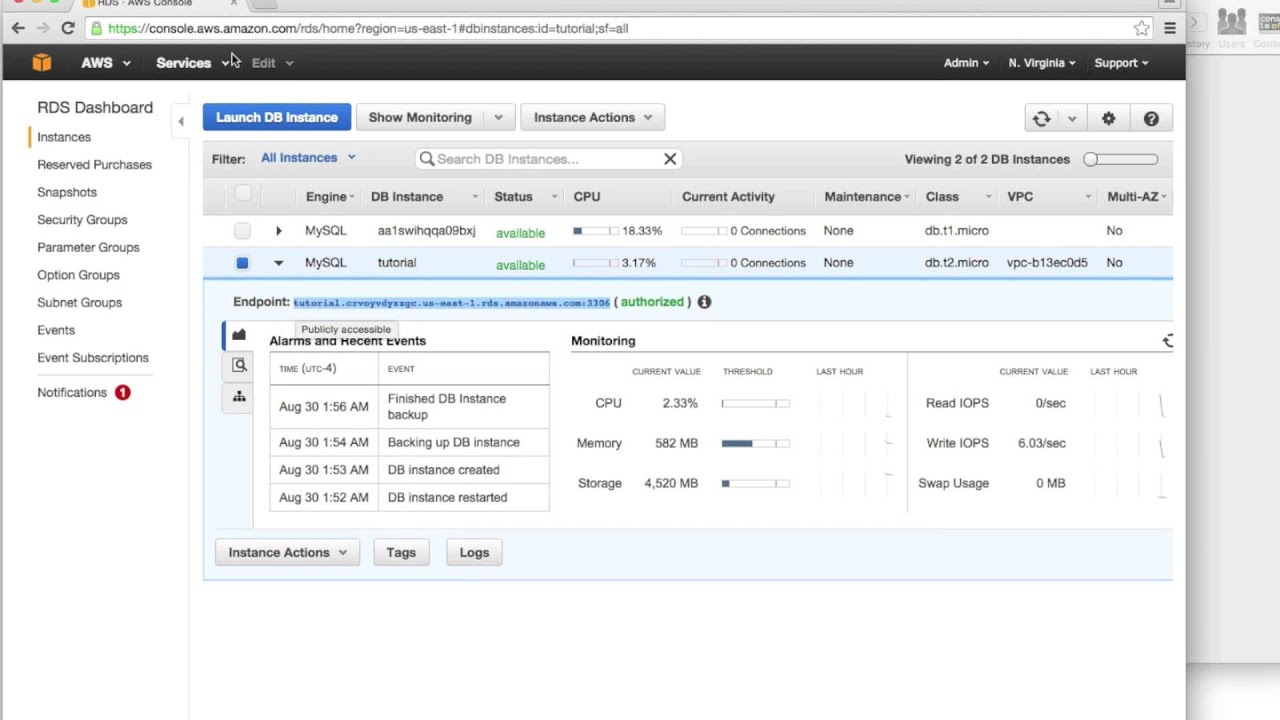The height and width of the screenshot is (720, 1280).
Task: Open the dropdown arrow beside the refresh button
Action: [1071, 118]
